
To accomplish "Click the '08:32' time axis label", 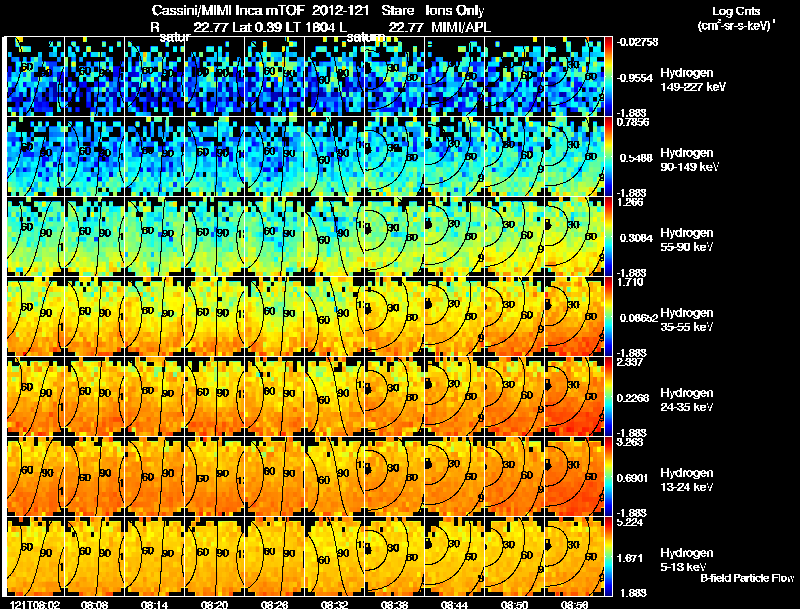I will point(334,604).
